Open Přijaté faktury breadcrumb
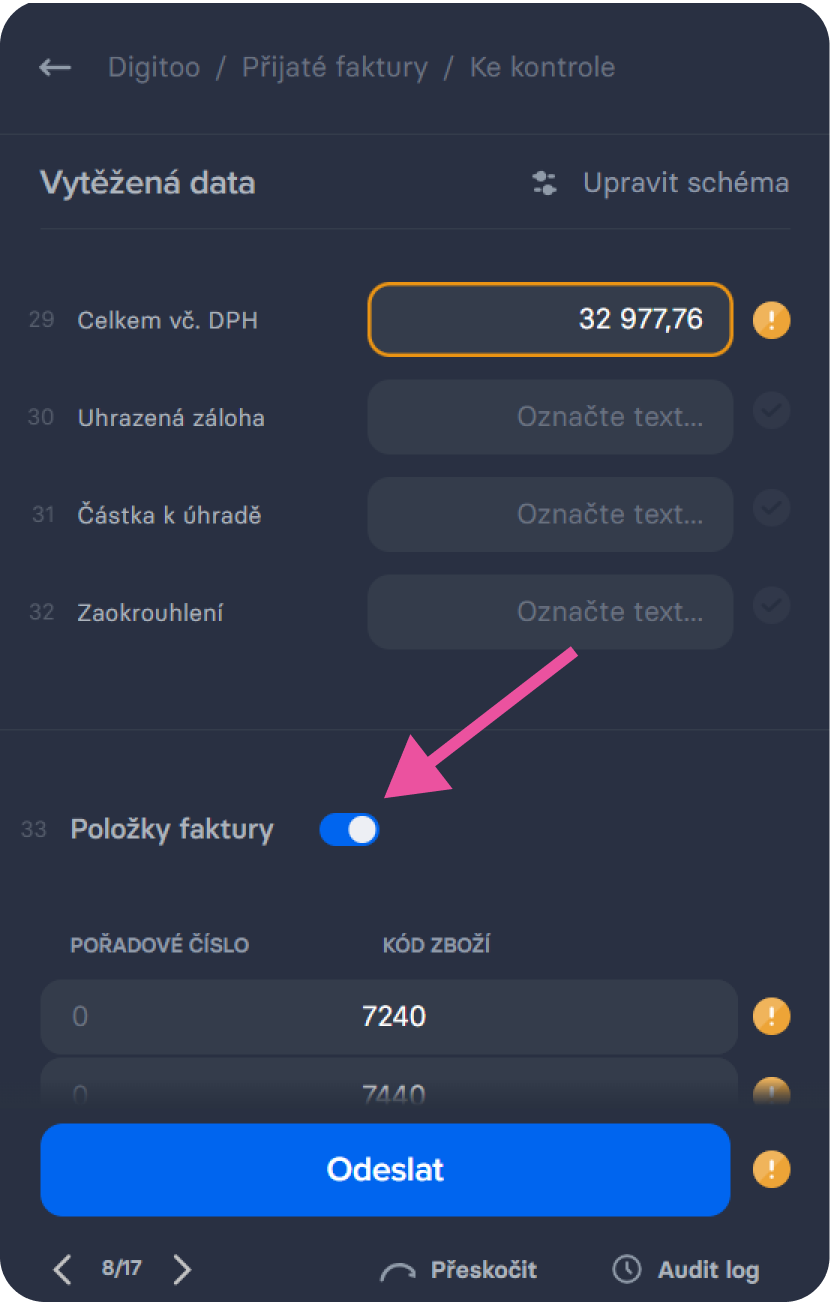Screen dimensions: 830x1302 (x=335, y=68)
